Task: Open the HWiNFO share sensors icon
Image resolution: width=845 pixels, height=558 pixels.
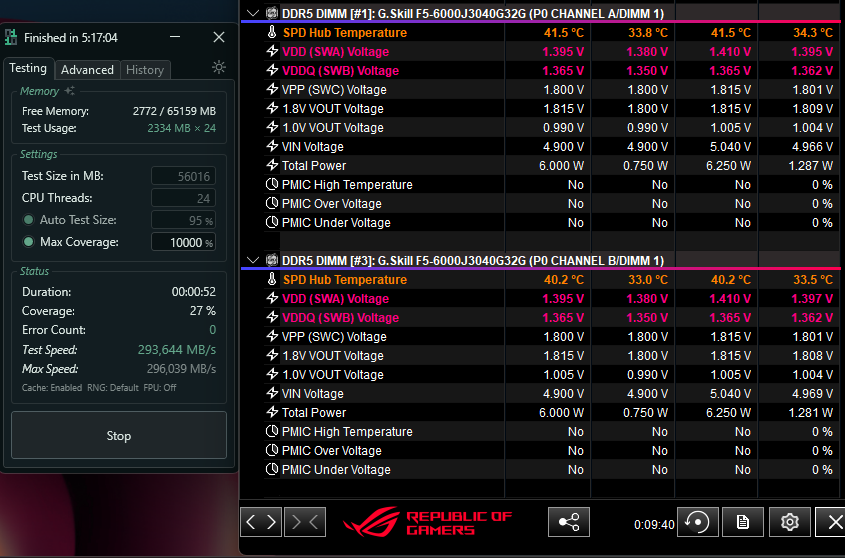Action: [x=569, y=522]
